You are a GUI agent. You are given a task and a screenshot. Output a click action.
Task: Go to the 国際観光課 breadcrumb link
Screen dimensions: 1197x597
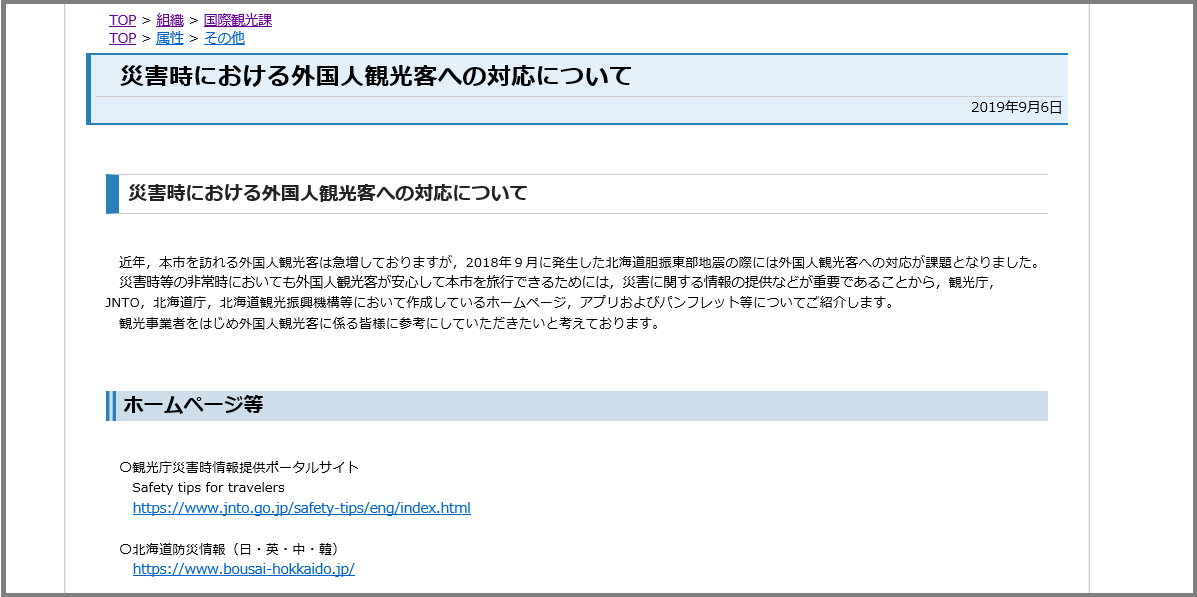pos(237,20)
